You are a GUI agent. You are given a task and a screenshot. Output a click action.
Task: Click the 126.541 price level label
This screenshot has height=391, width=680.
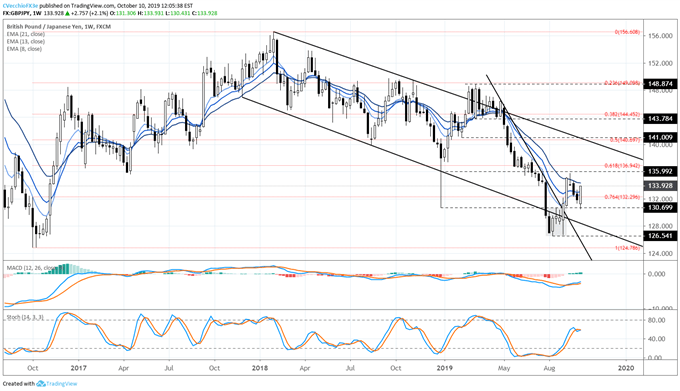[x=660, y=236]
